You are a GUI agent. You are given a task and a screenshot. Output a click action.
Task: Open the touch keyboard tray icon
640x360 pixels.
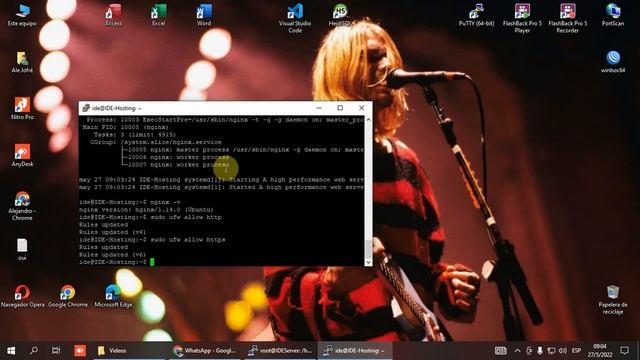[500, 351]
